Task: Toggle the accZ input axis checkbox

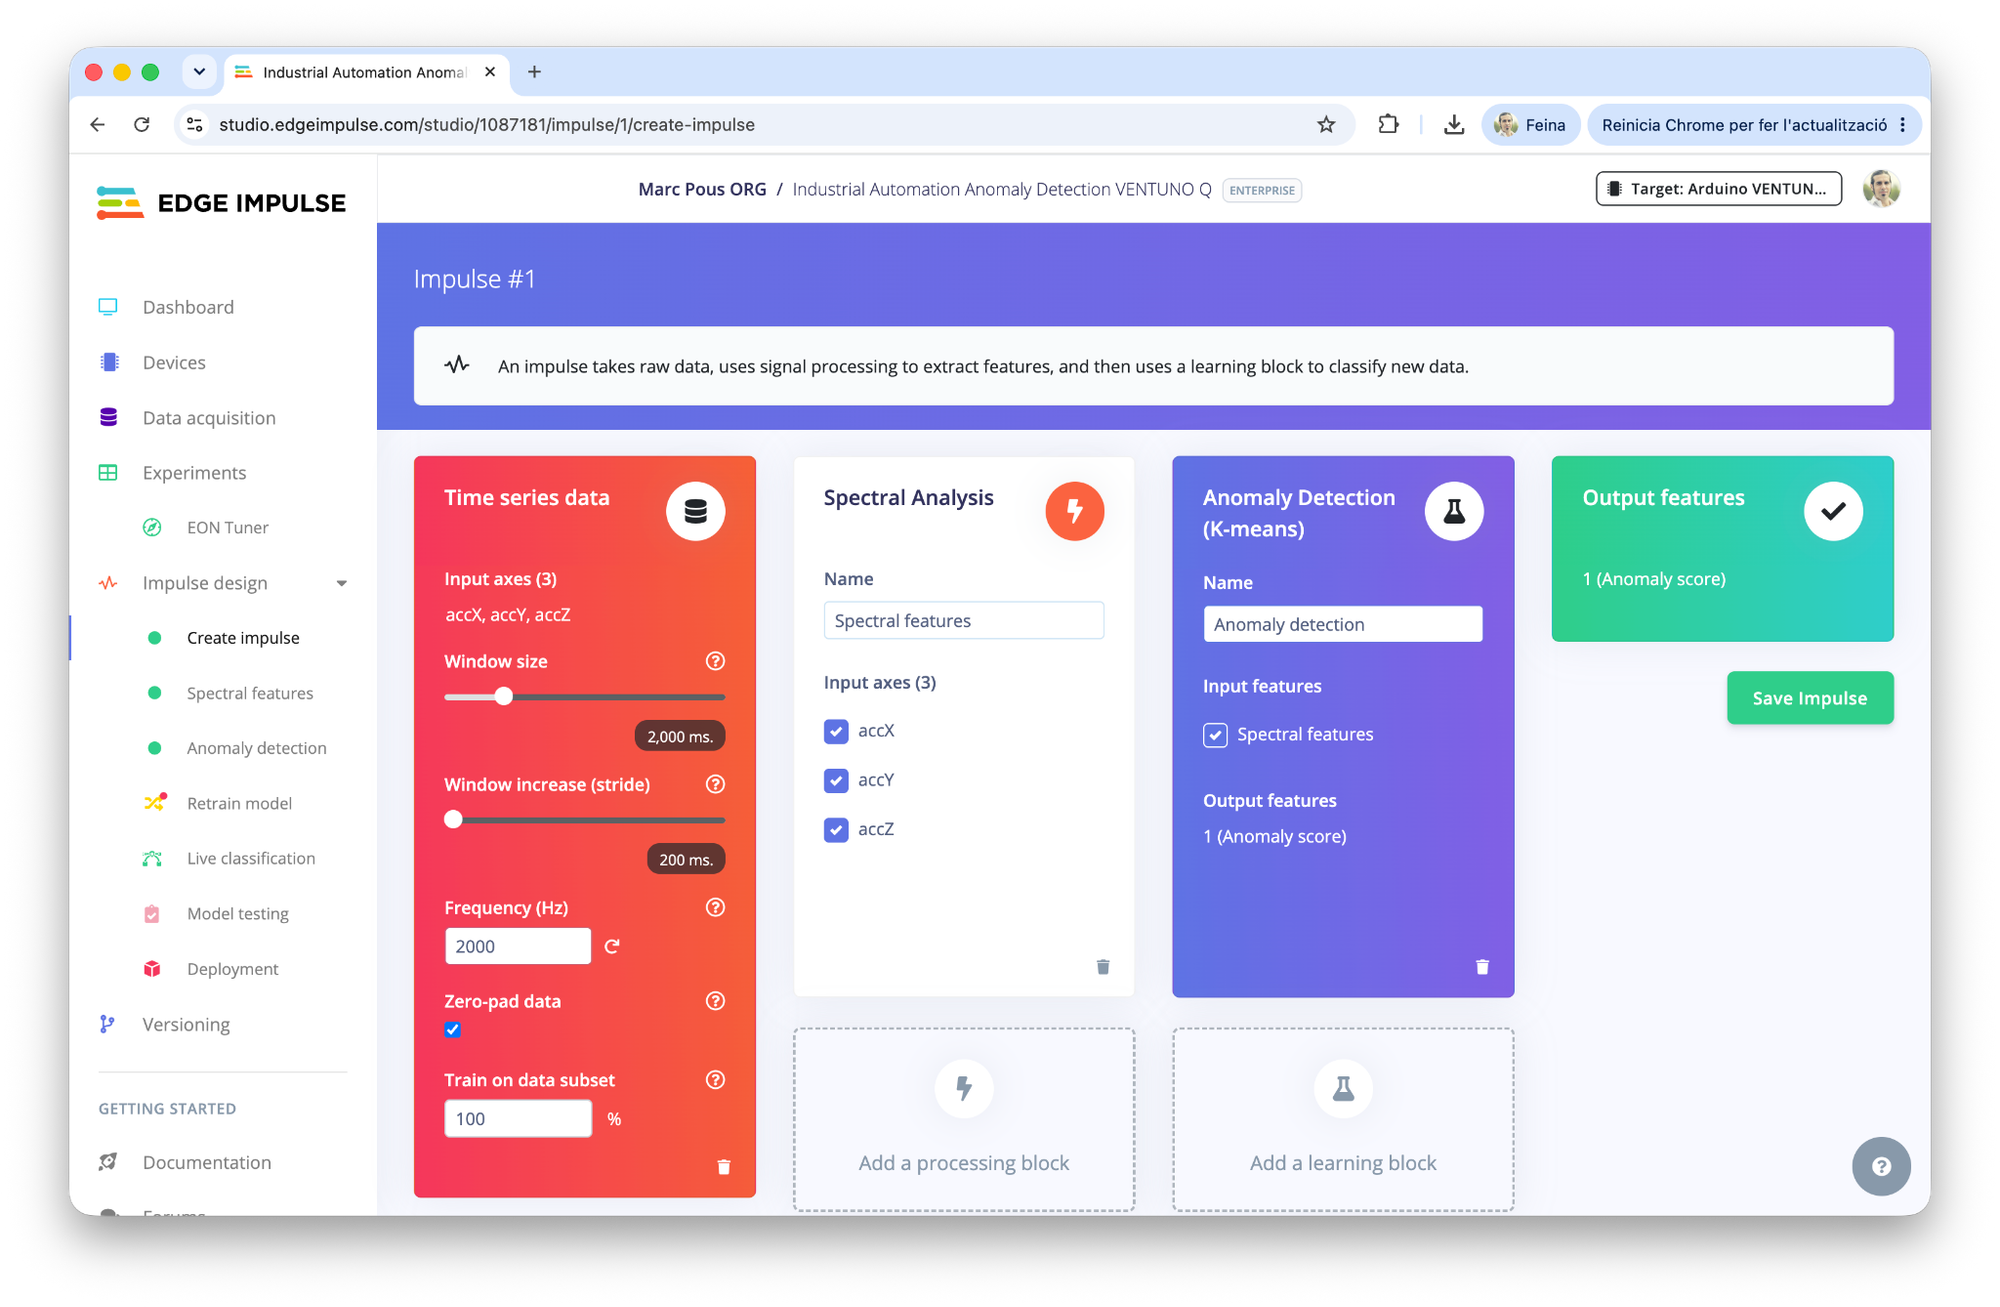Action: click(x=836, y=829)
